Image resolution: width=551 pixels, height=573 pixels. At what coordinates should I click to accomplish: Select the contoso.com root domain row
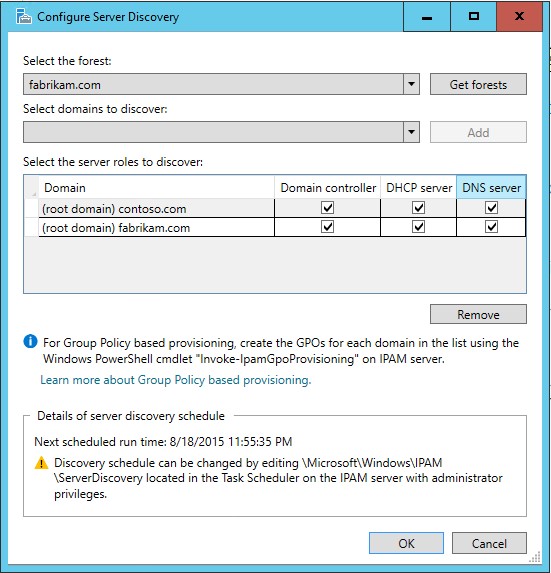[x=275, y=208]
